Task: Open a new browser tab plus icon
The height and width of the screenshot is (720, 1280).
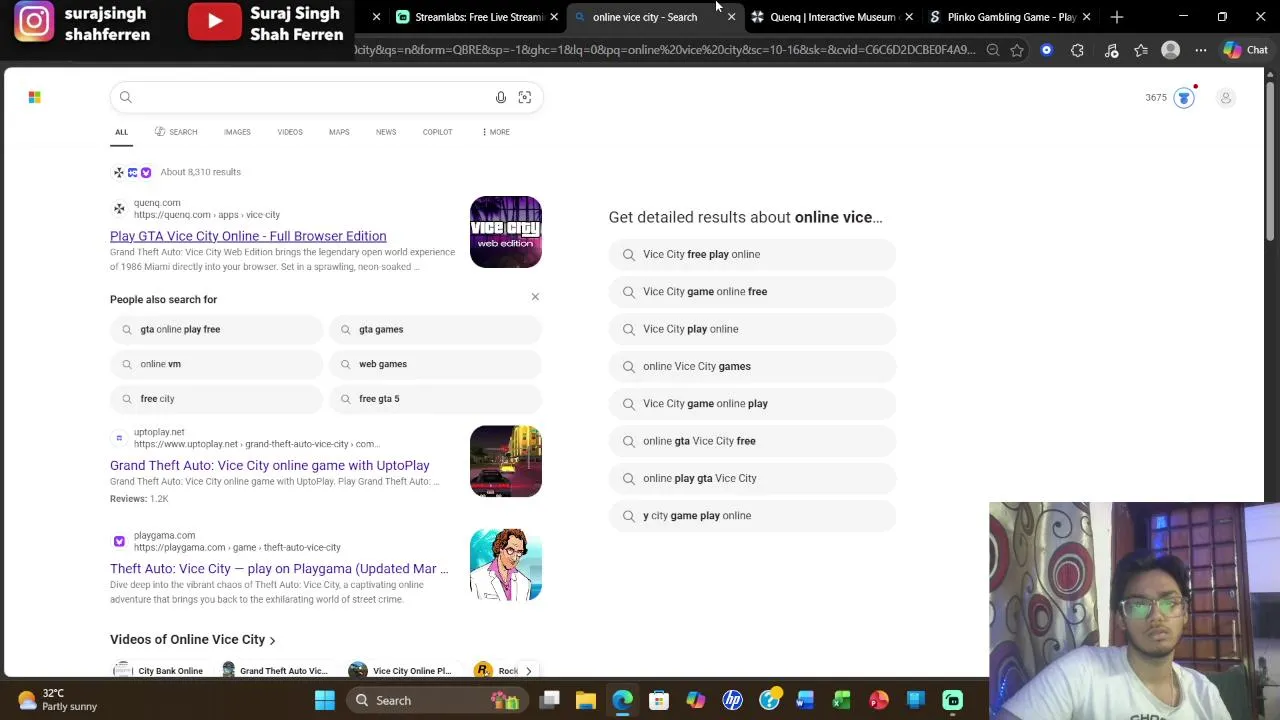Action: (1117, 17)
